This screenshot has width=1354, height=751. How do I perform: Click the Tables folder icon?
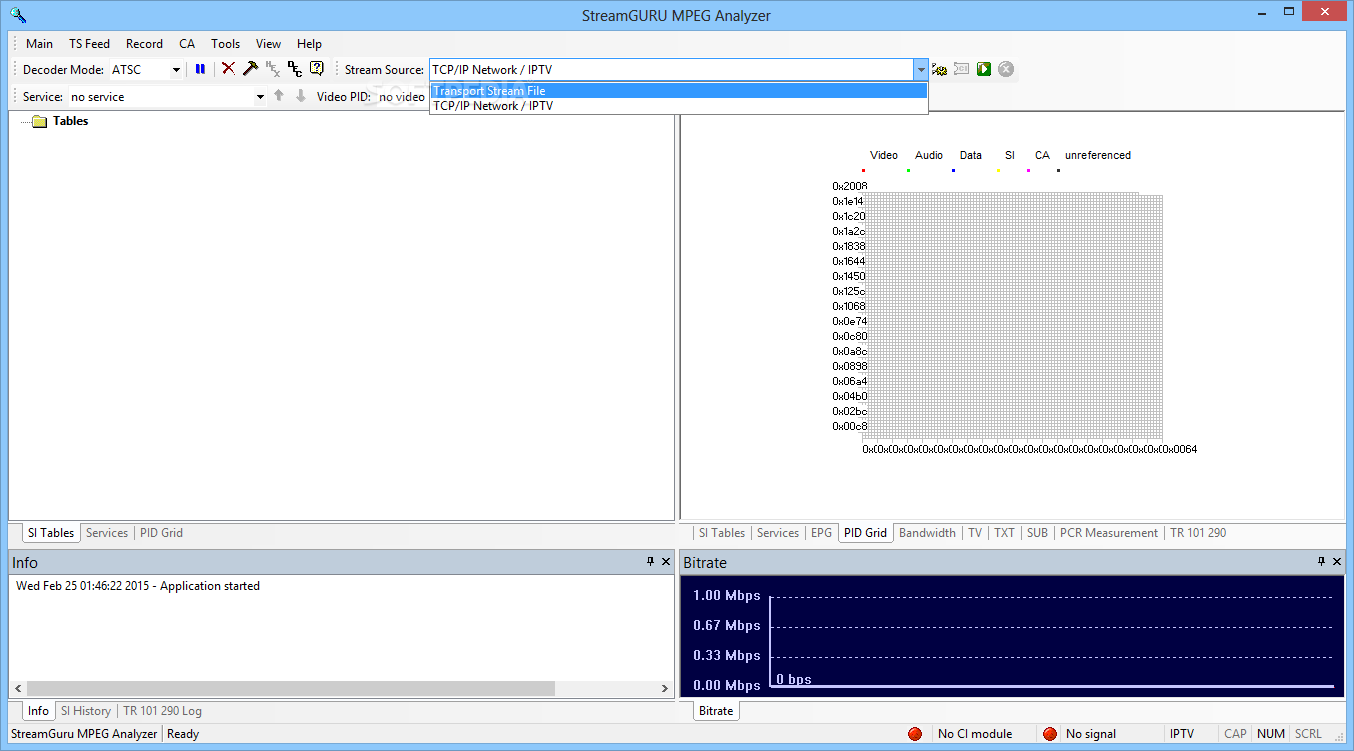pos(40,122)
